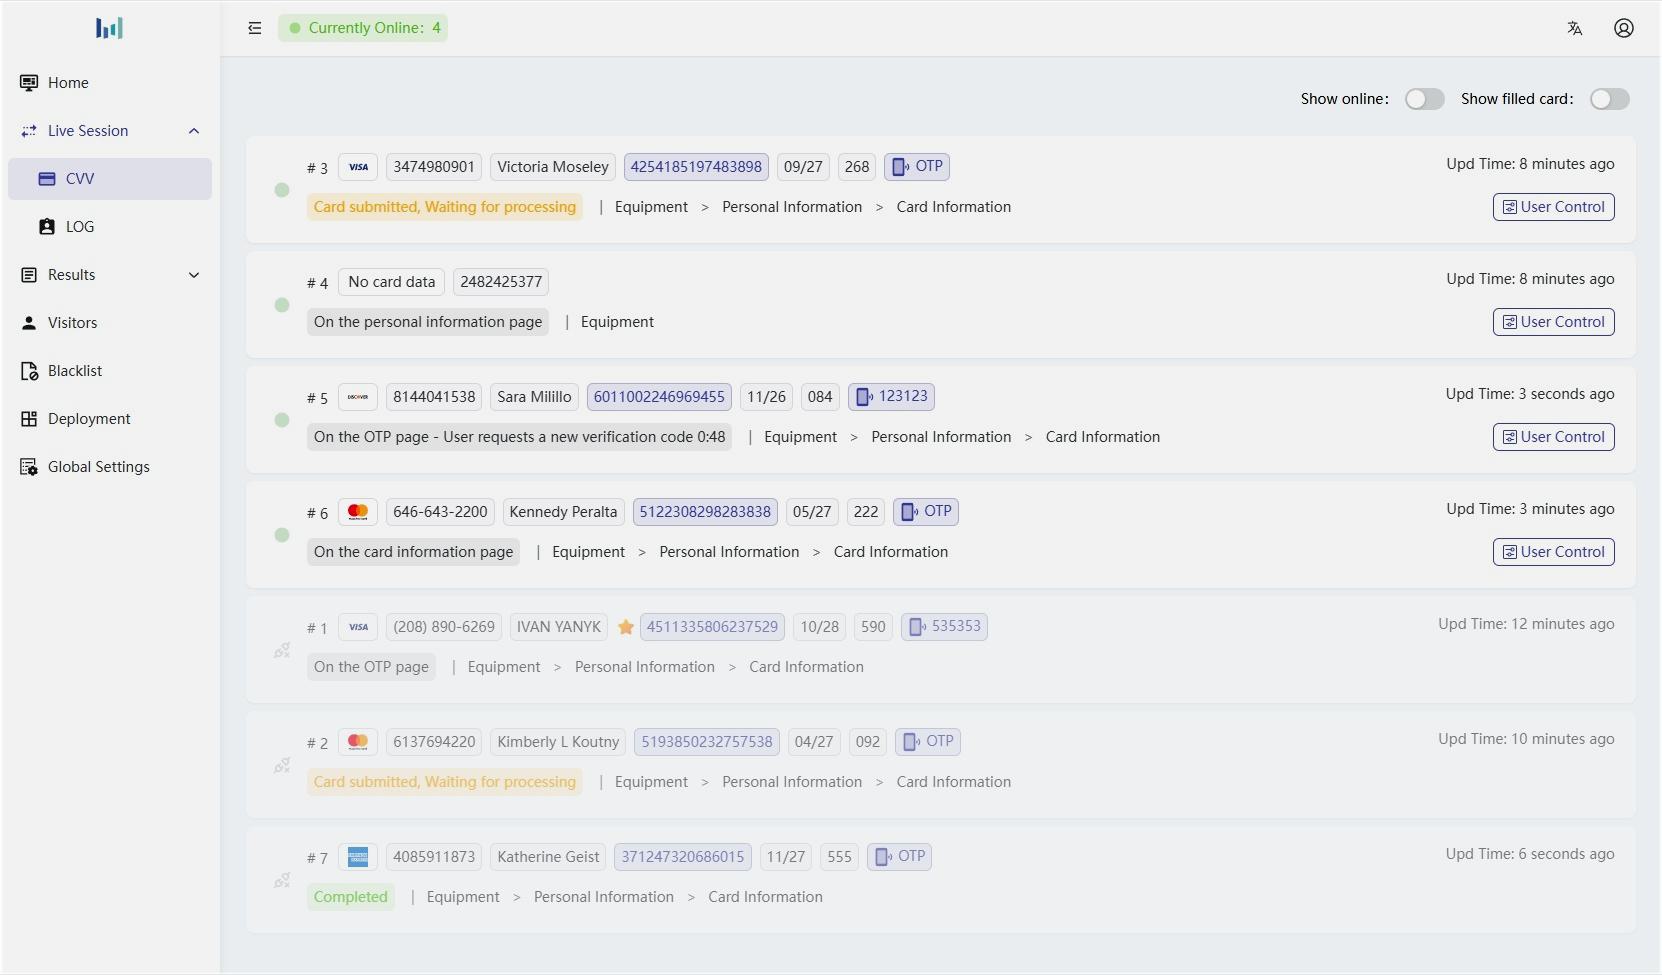The width and height of the screenshot is (1662, 975).
Task: Click the Deployment grid icon
Action: 29,419
